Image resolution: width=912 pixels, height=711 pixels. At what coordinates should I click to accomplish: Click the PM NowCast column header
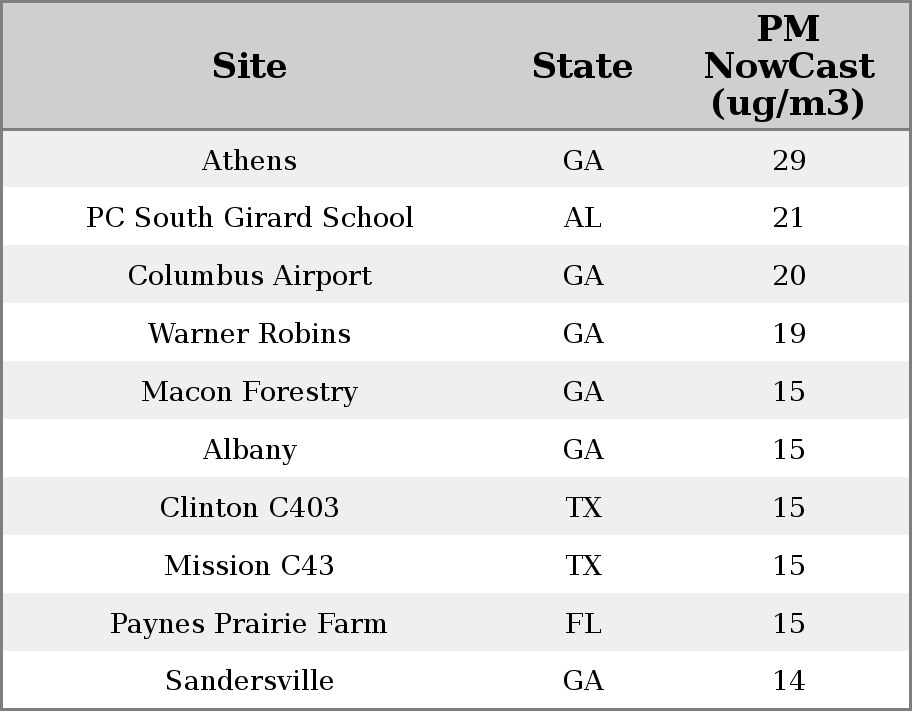click(x=788, y=66)
